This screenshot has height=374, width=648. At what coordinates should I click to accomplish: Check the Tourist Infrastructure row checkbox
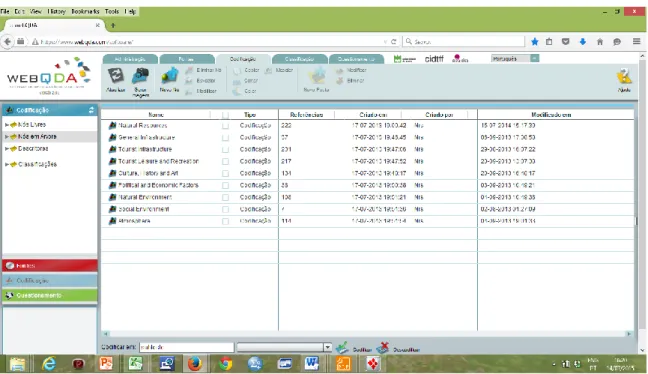[225, 150]
